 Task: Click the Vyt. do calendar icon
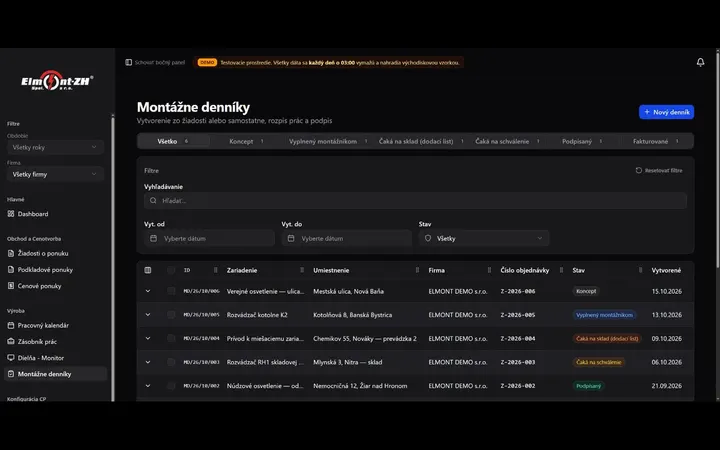pos(291,238)
